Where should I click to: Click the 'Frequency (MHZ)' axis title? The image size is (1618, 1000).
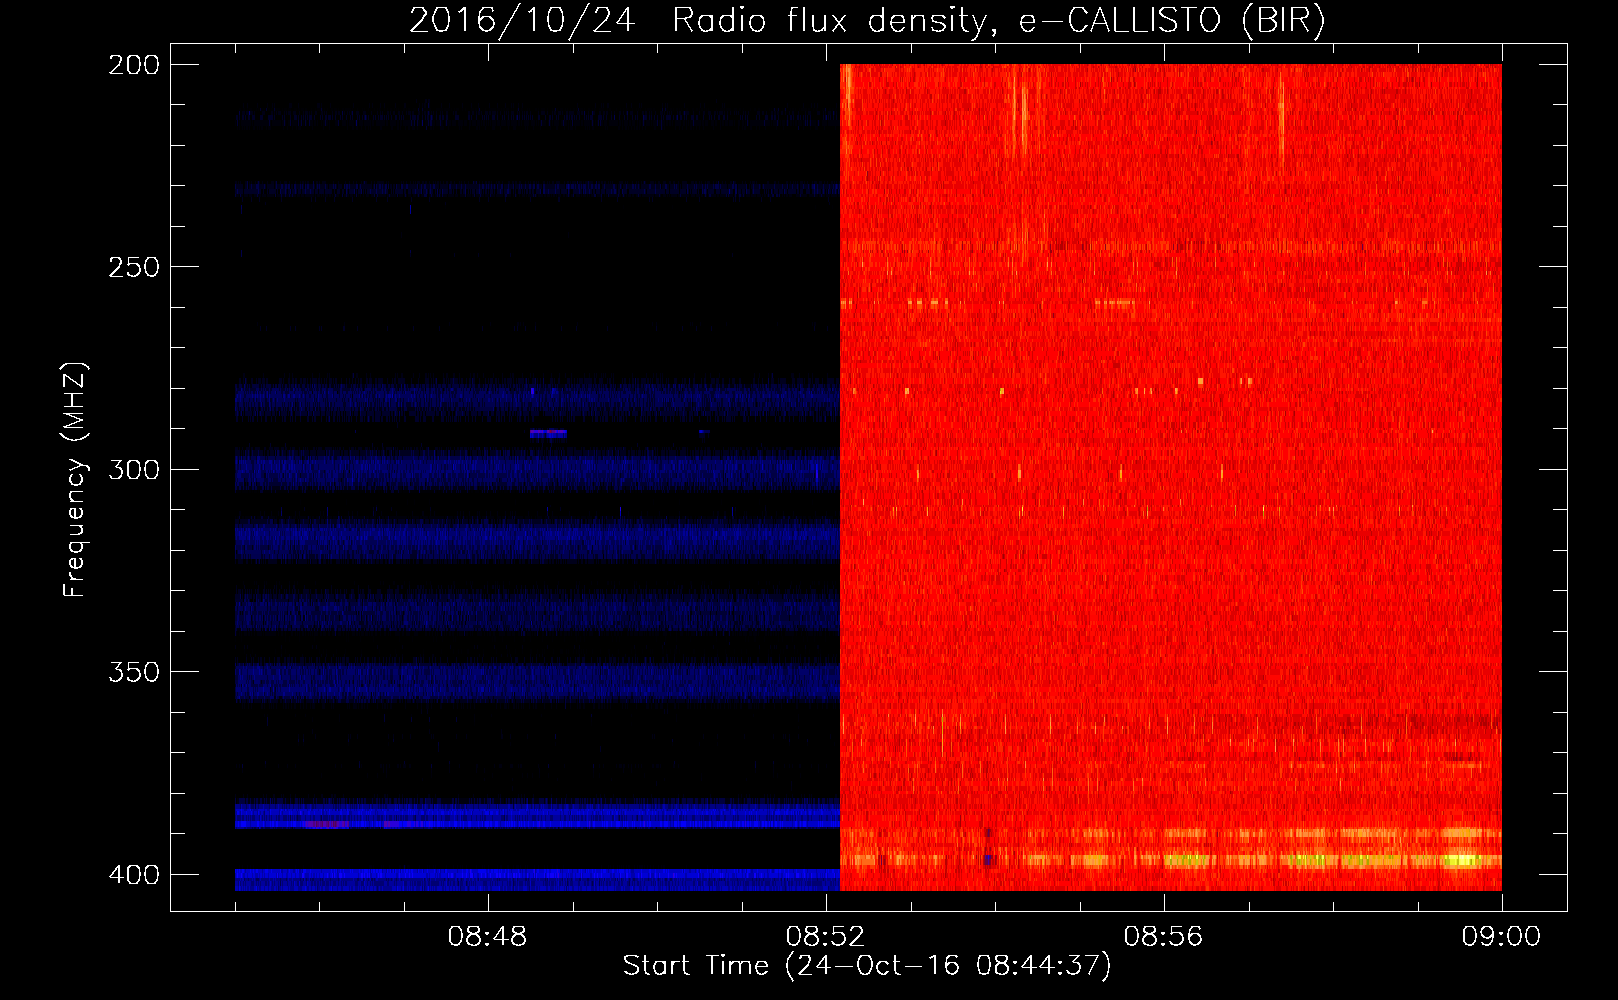click(75, 480)
